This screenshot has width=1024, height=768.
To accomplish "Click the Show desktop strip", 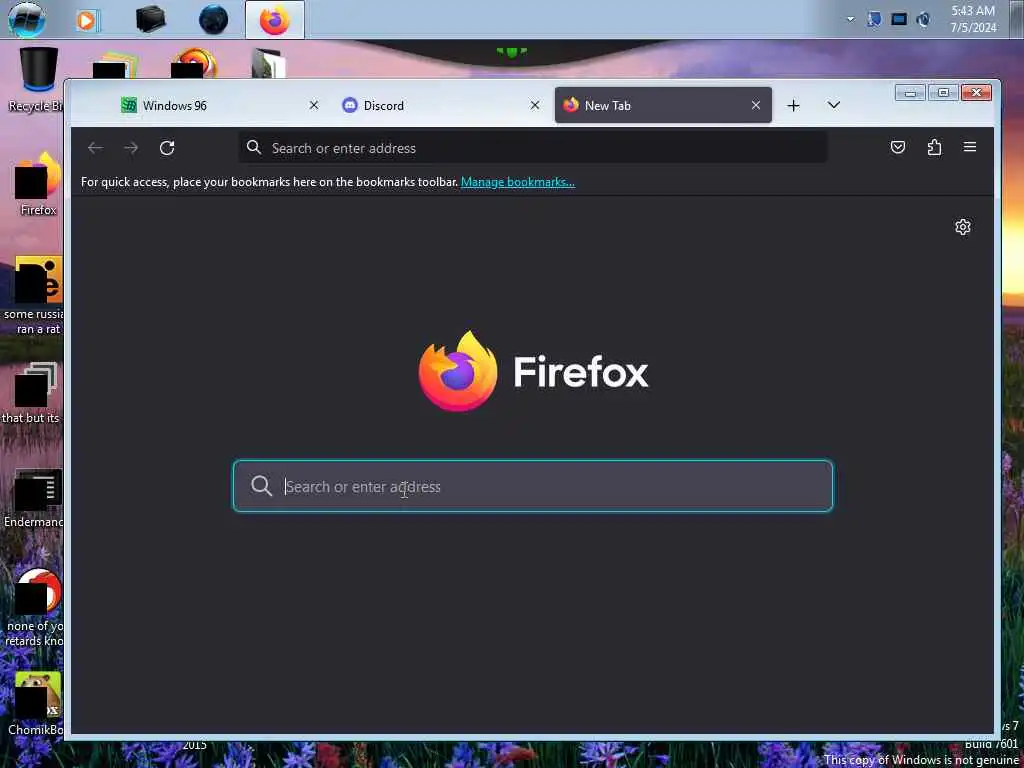I will pyautogui.click(x=1016, y=20).
